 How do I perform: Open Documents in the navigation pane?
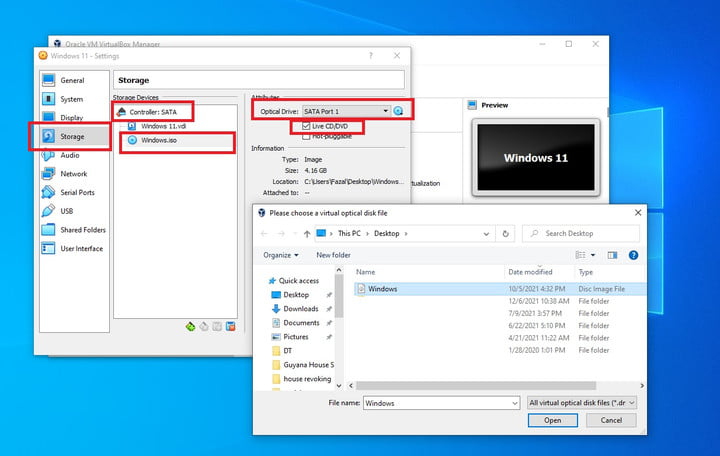301,323
